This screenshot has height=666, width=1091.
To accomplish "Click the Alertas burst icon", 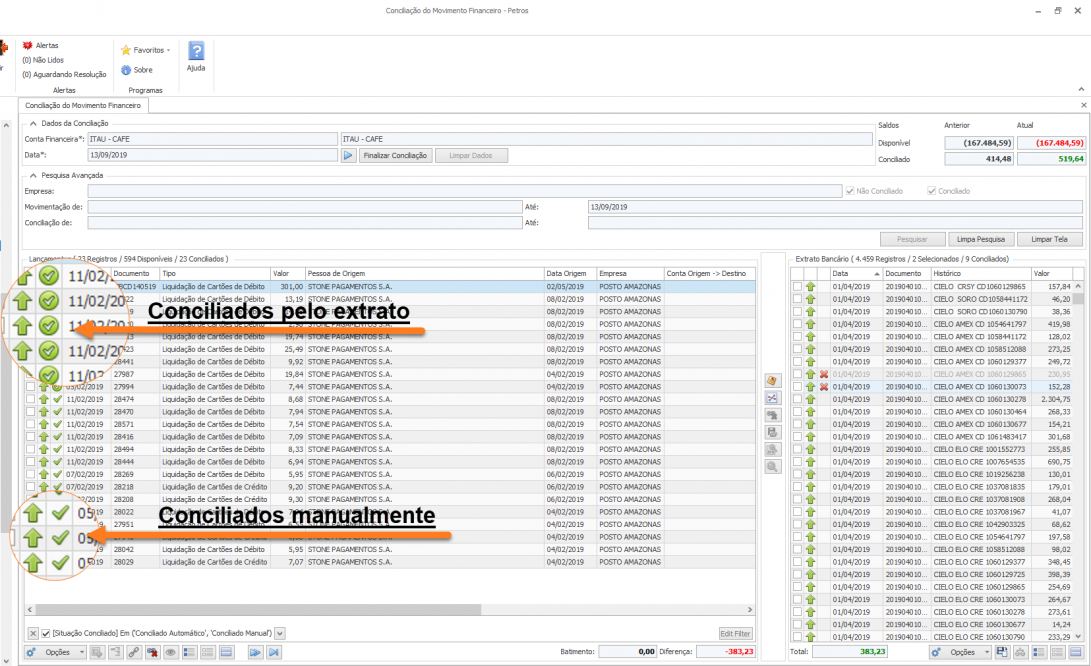I will [x=27, y=45].
